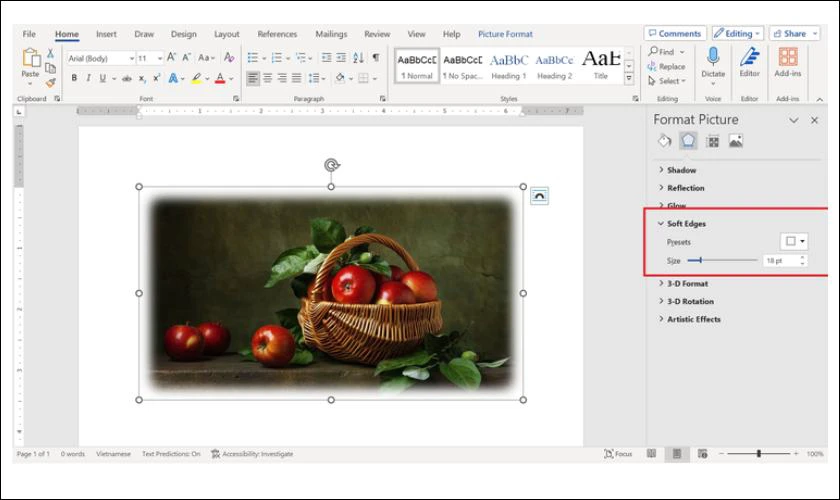Open the File menu tab
The width and height of the screenshot is (840, 500).
click(x=29, y=34)
